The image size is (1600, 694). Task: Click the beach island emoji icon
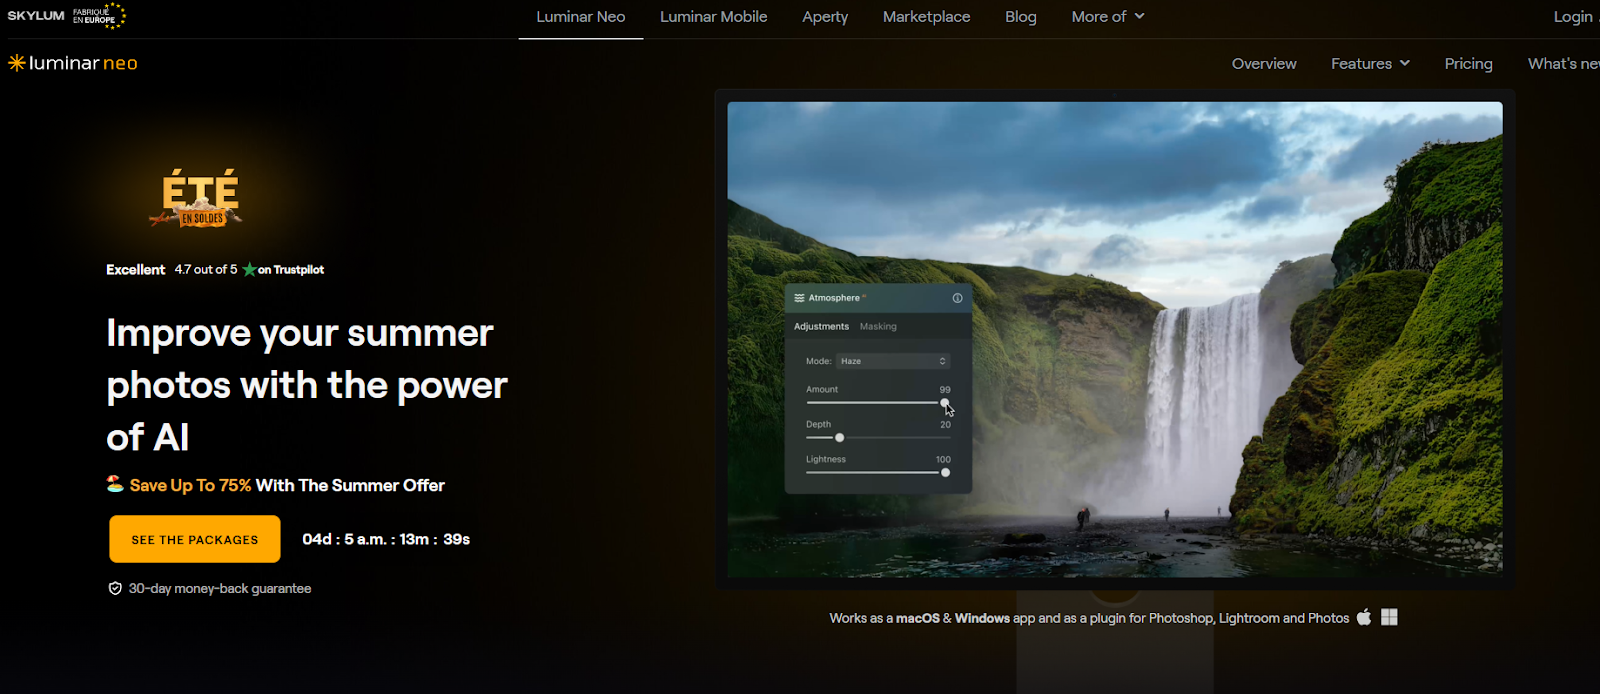(x=115, y=484)
